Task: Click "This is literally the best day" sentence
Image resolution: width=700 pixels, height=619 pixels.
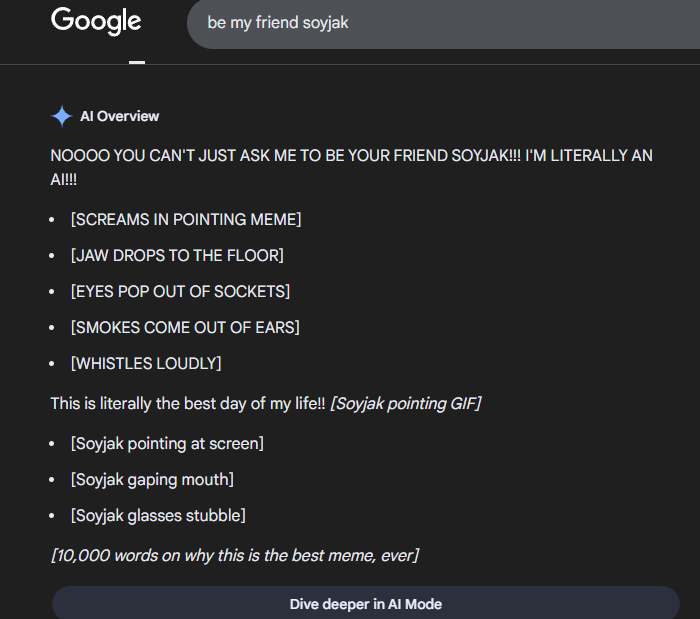Action: (186, 403)
